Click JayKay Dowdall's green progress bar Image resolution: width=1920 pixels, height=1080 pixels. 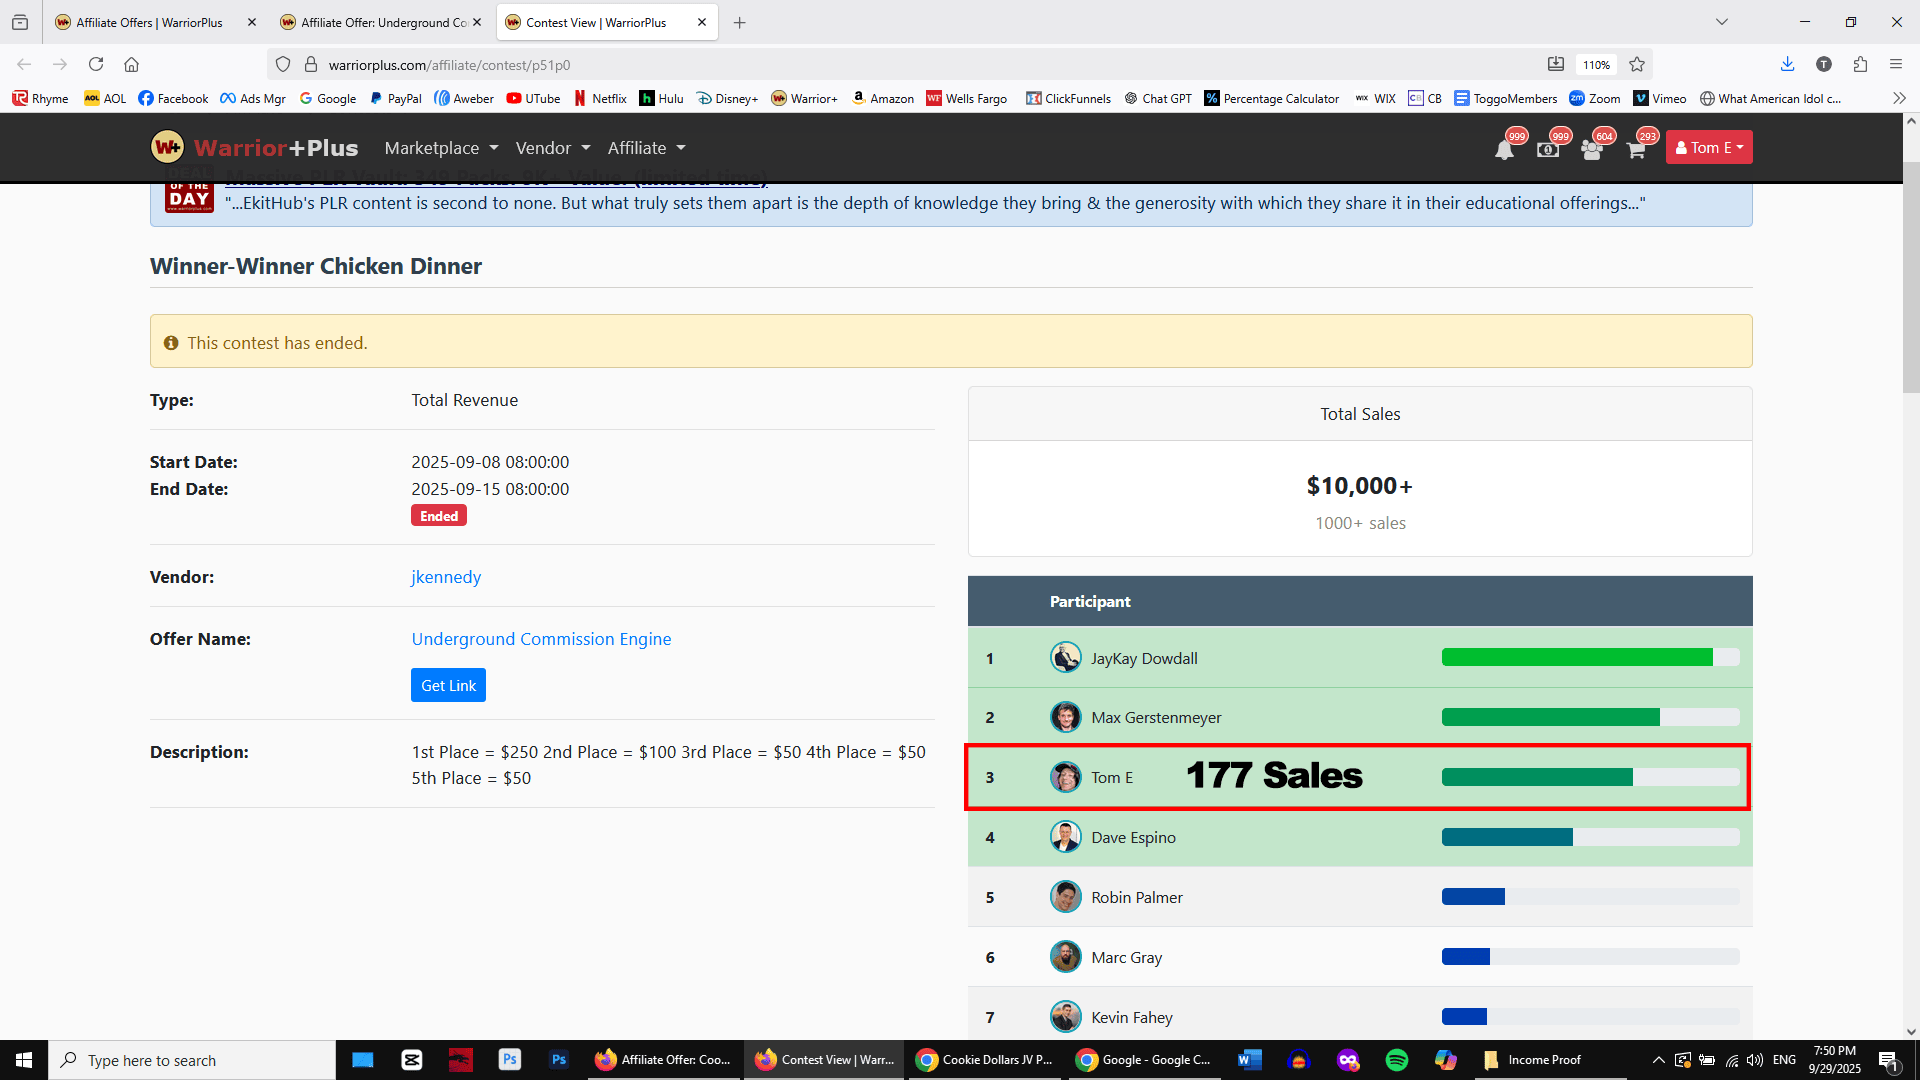pyautogui.click(x=1577, y=658)
